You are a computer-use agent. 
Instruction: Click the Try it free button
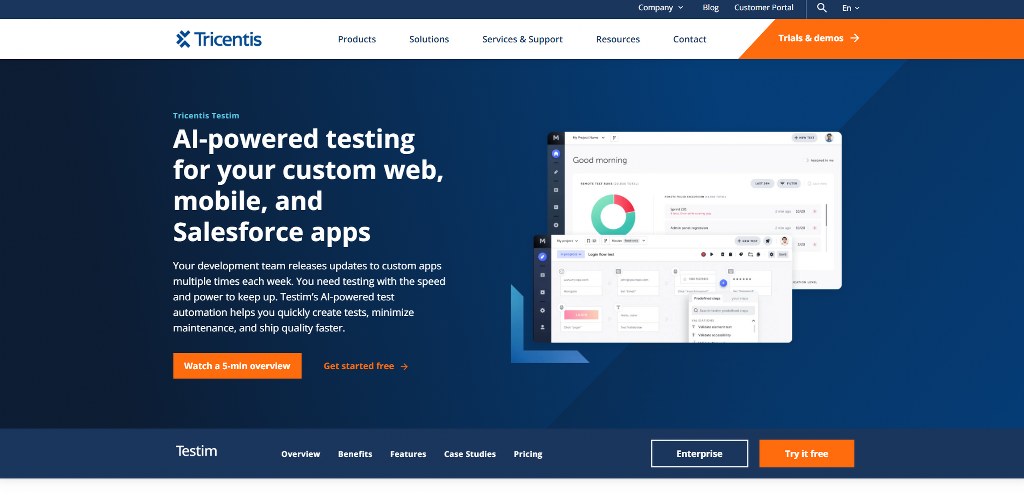(x=807, y=454)
